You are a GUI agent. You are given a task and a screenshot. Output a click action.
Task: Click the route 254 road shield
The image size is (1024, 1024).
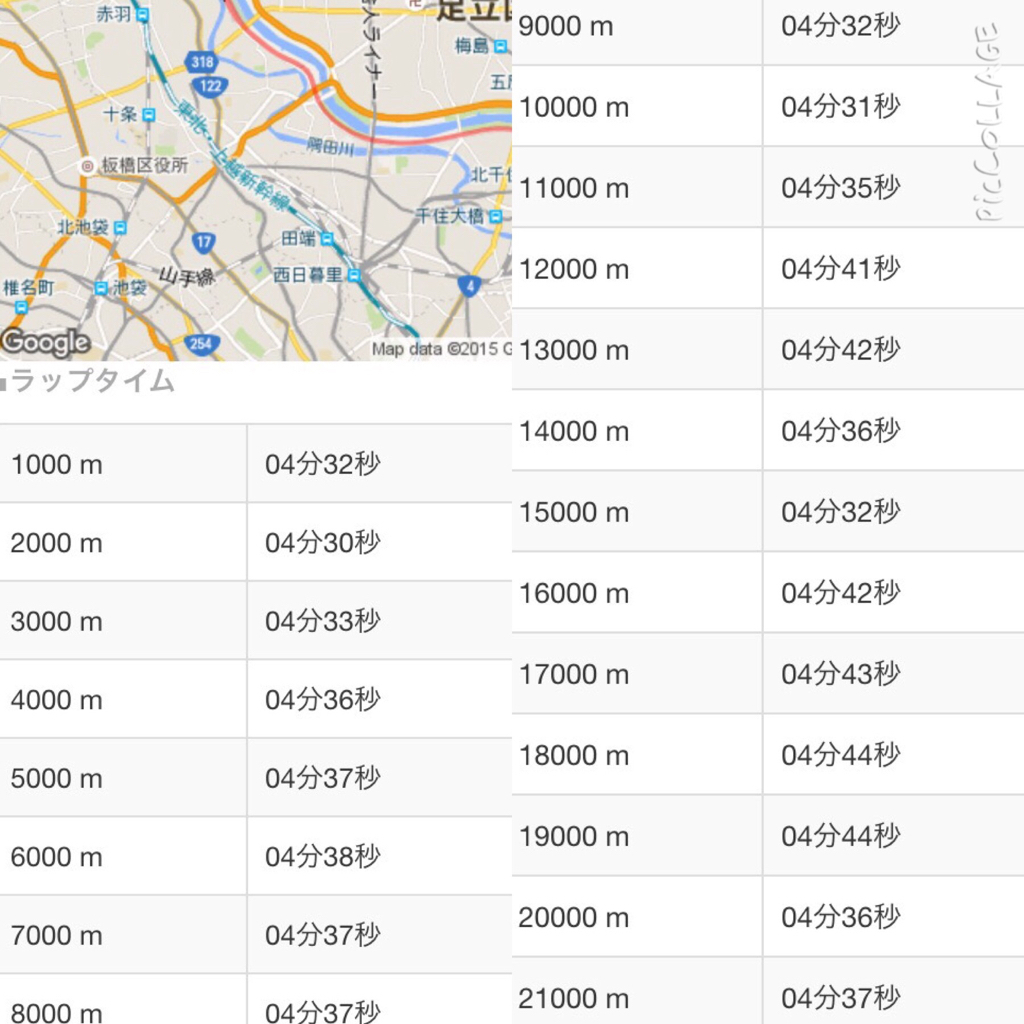click(200, 344)
